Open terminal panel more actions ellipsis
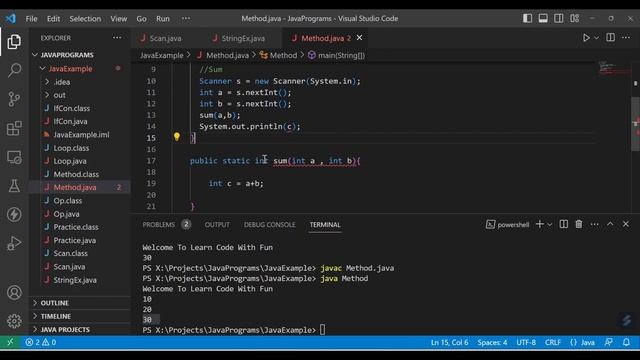Screen dimensions: 640x360 coord(594,224)
